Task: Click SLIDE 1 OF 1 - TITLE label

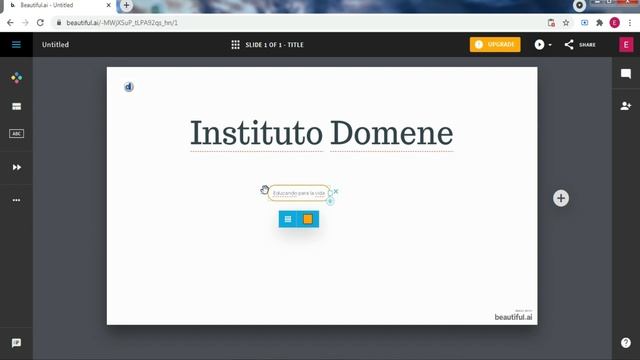Action: click(274, 45)
